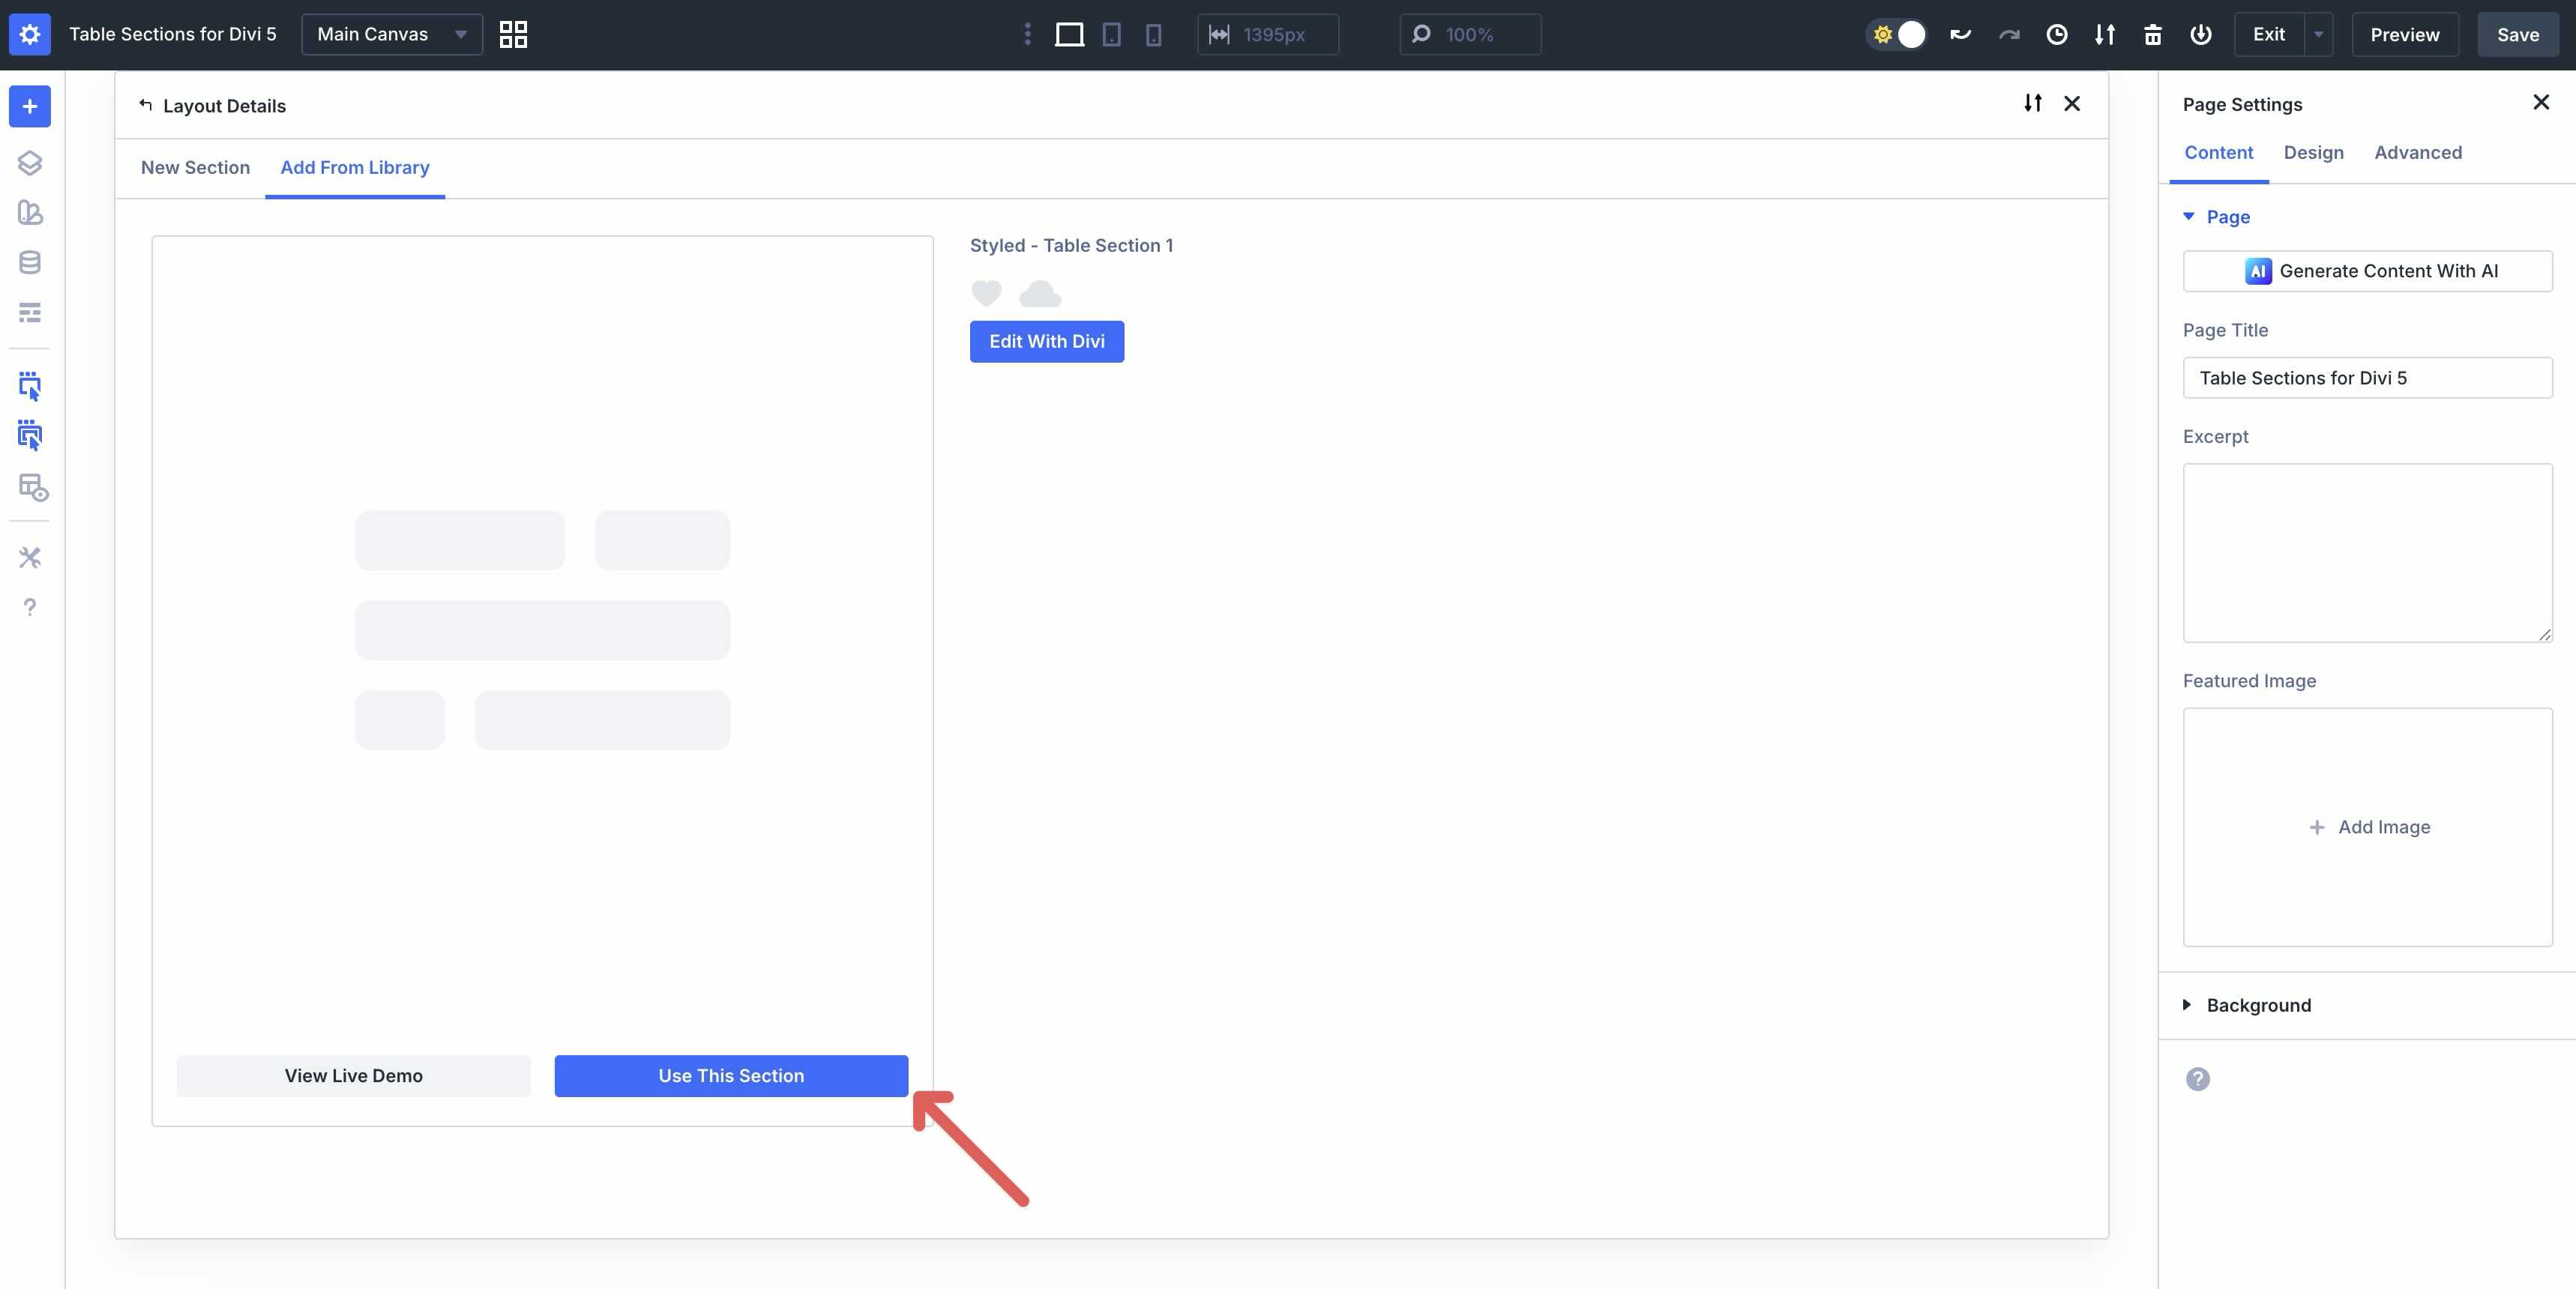Collapse the Page settings group
The width and height of the screenshot is (2576, 1289).
click(2188, 217)
